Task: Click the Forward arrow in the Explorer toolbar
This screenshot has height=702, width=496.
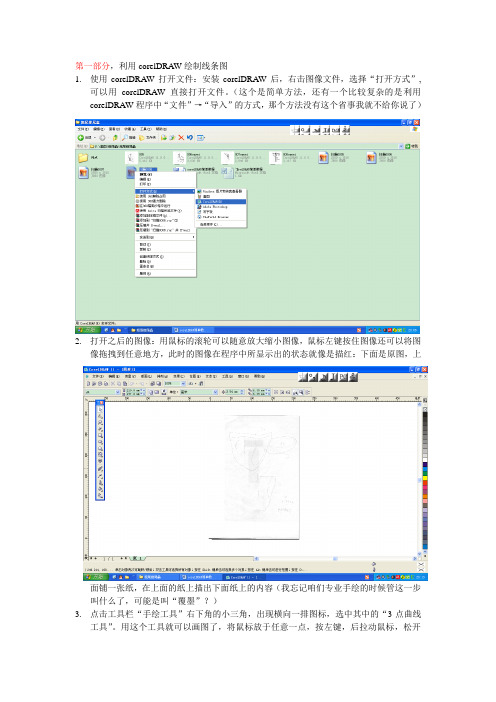Action: coord(102,137)
